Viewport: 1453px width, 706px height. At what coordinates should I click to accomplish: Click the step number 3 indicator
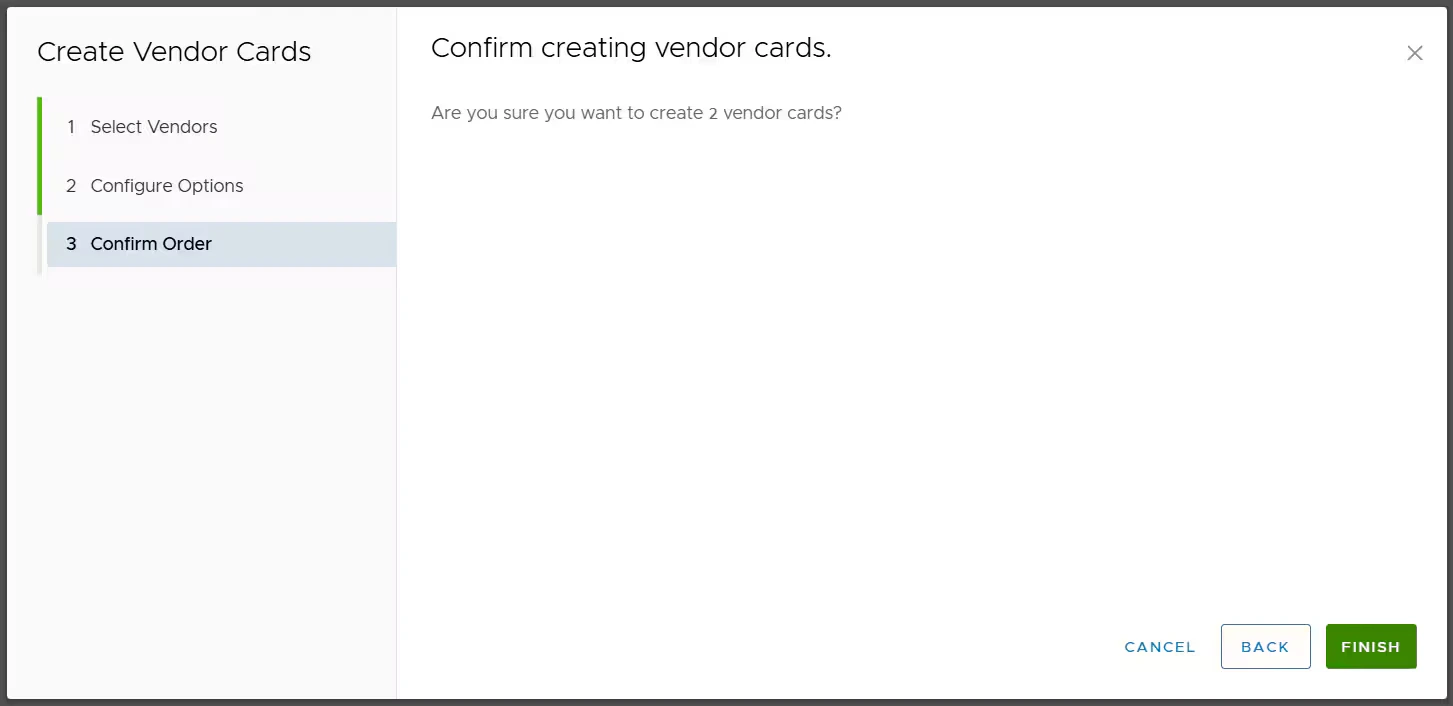[70, 244]
